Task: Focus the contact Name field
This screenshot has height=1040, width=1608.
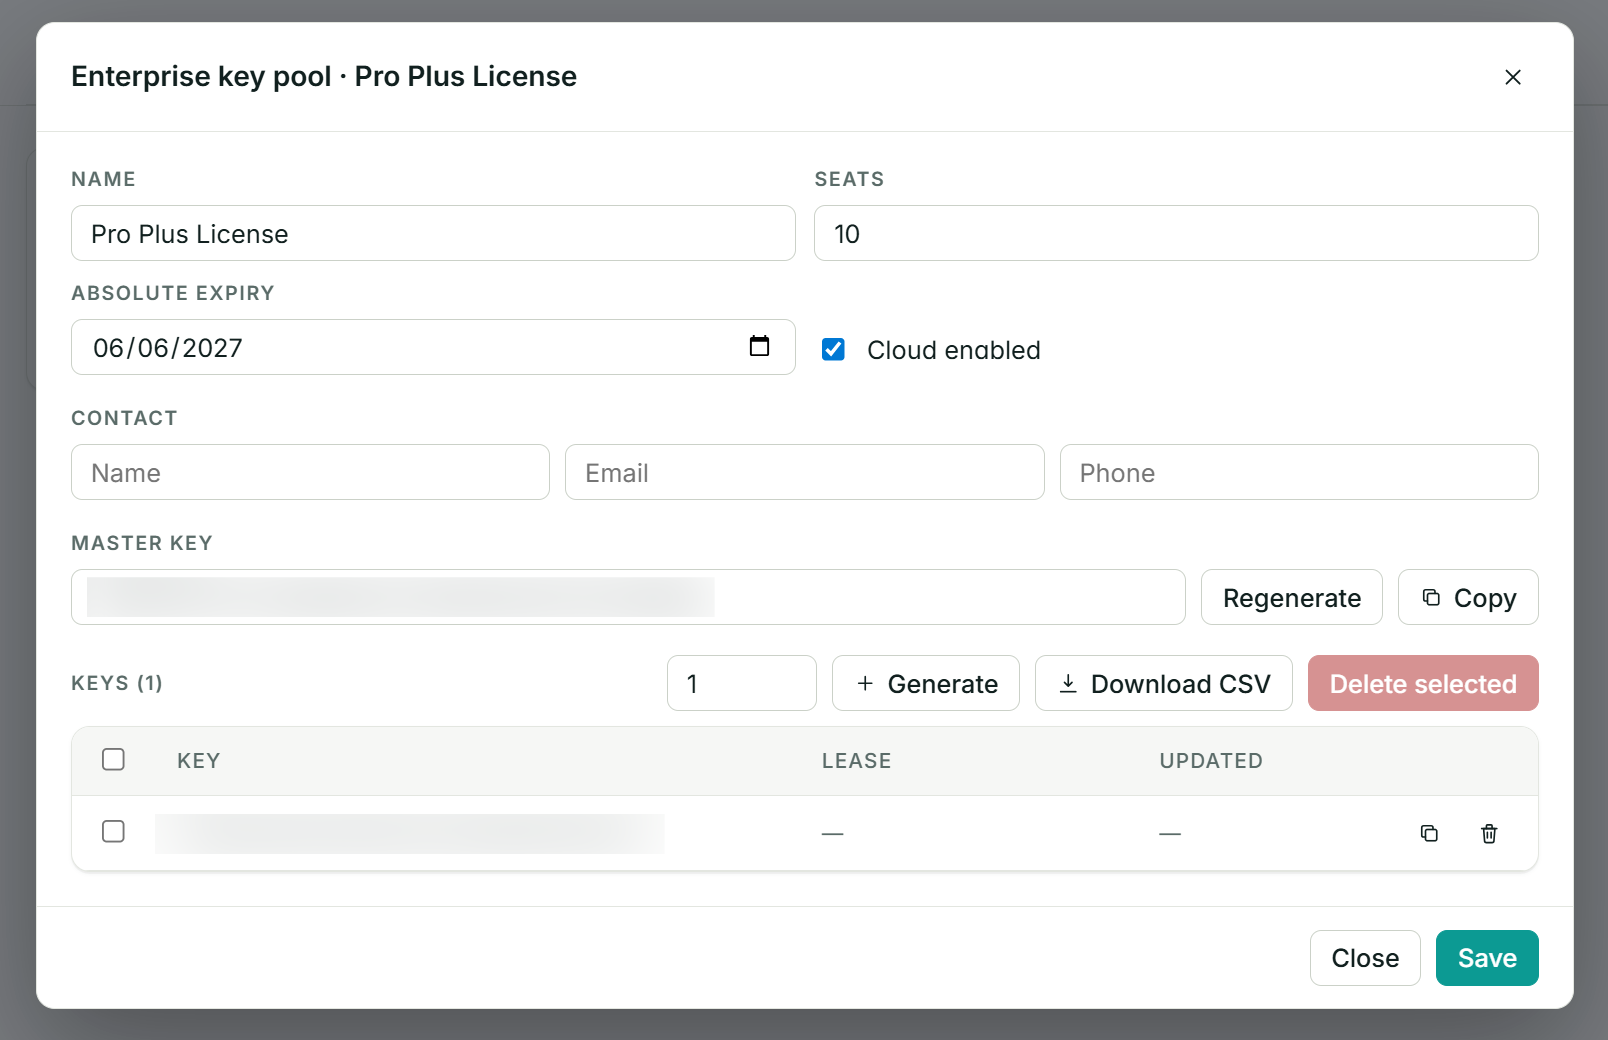Action: pyautogui.click(x=310, y=472)
